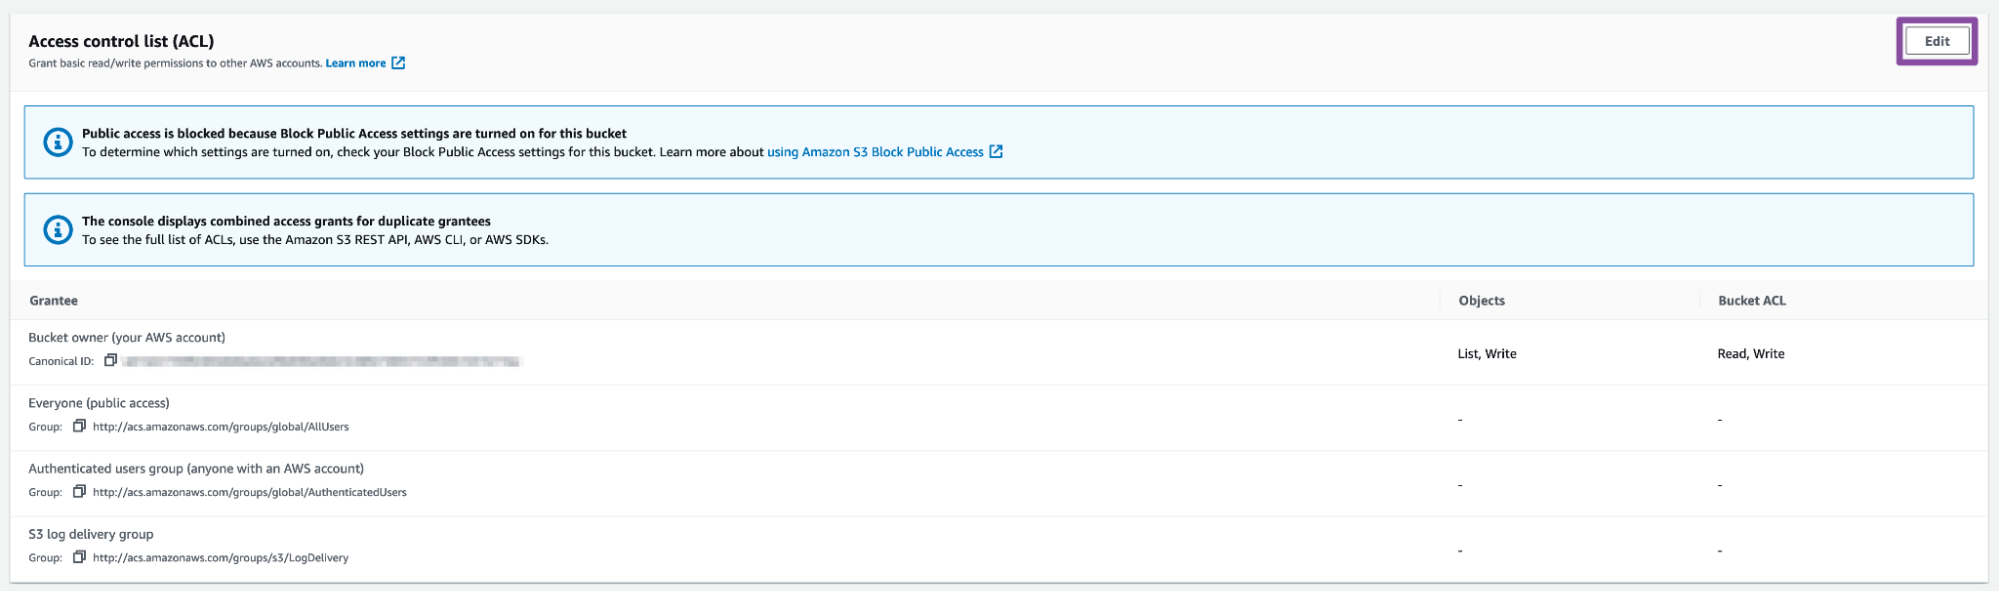
Task: Click the Objects column header
Action: tap(1481, 300)
